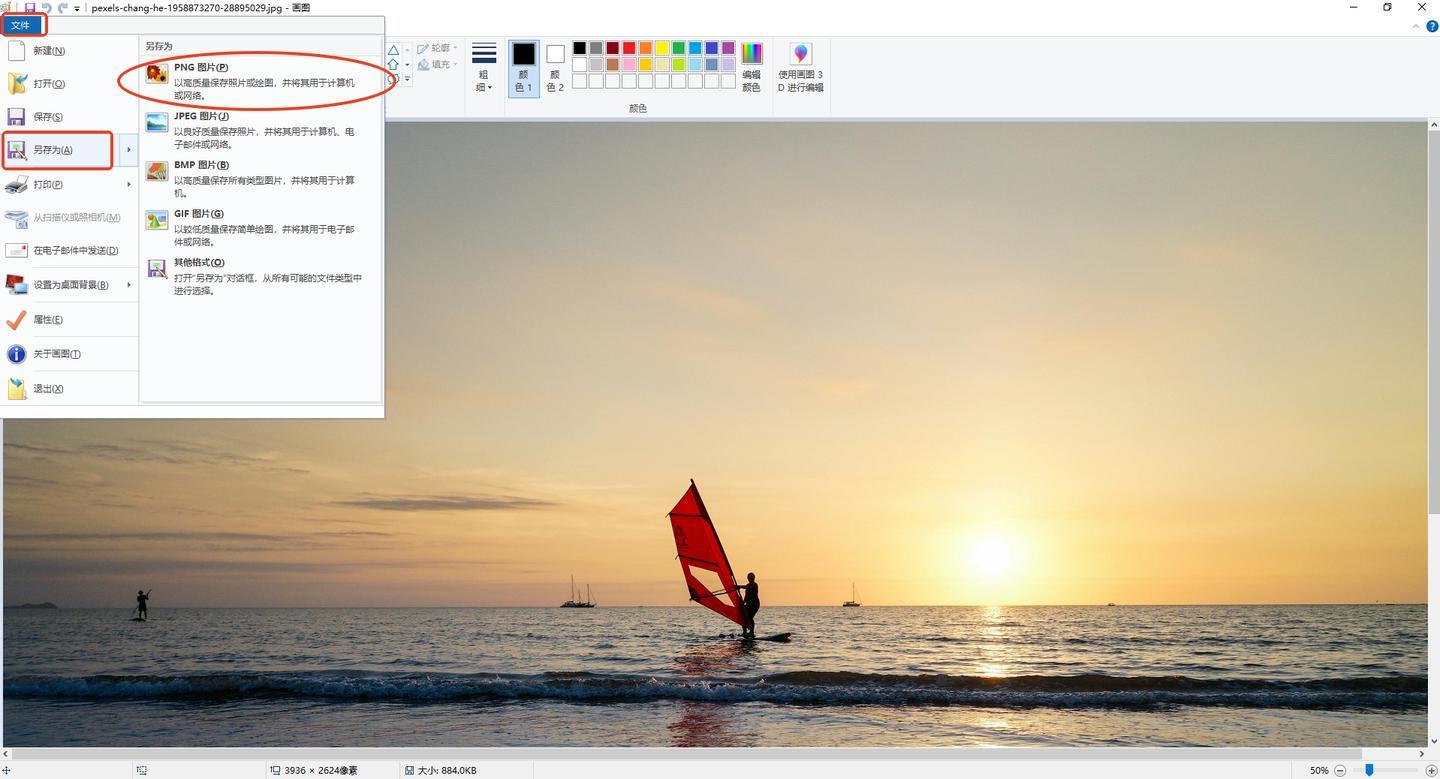Pick the red swatch in palette
Viewport: 1440px width, 779px height.
[x=629, y=48]
